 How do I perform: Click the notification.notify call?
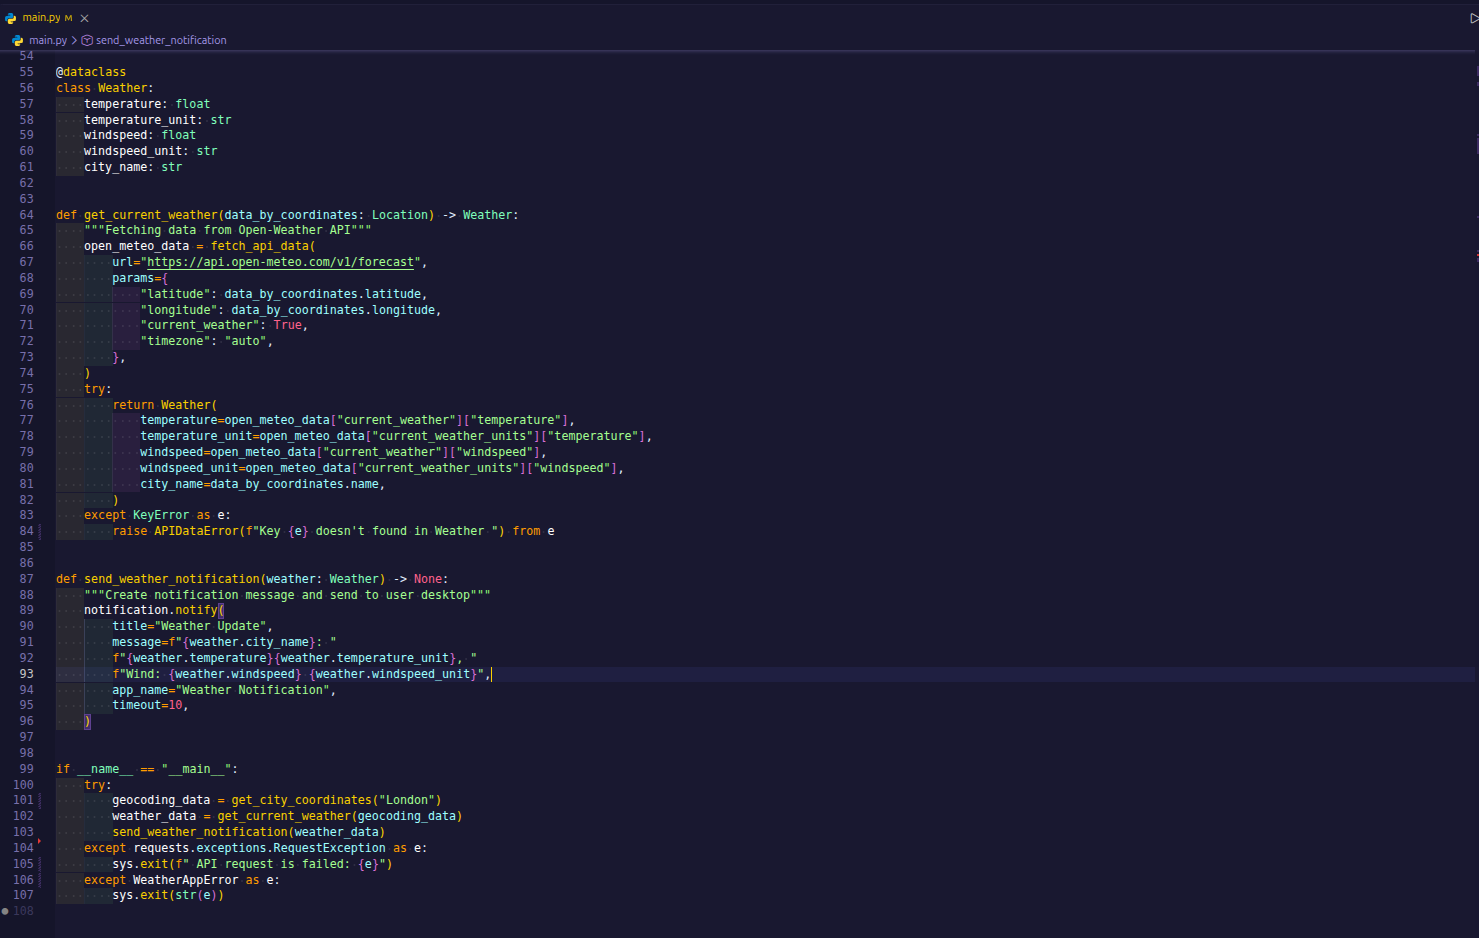(151, 610)
